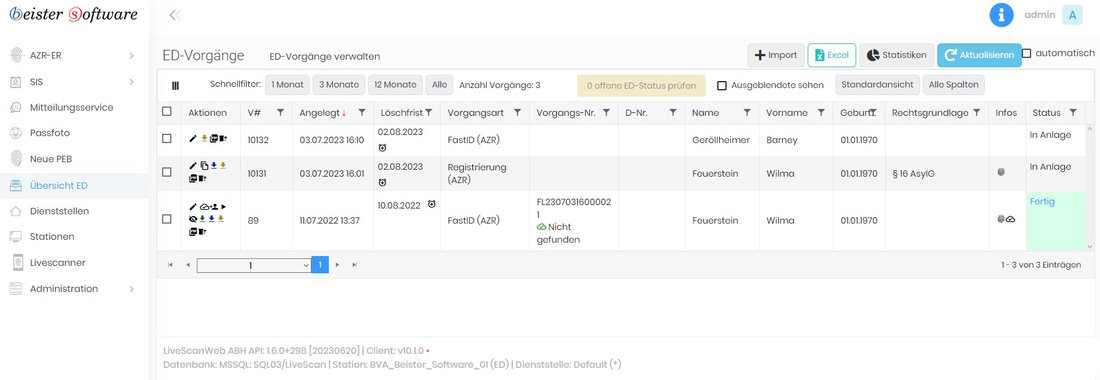1100x380 pixels.
Task: Click the admin avatar badge "A"
Action: [x=1072, y=15]
